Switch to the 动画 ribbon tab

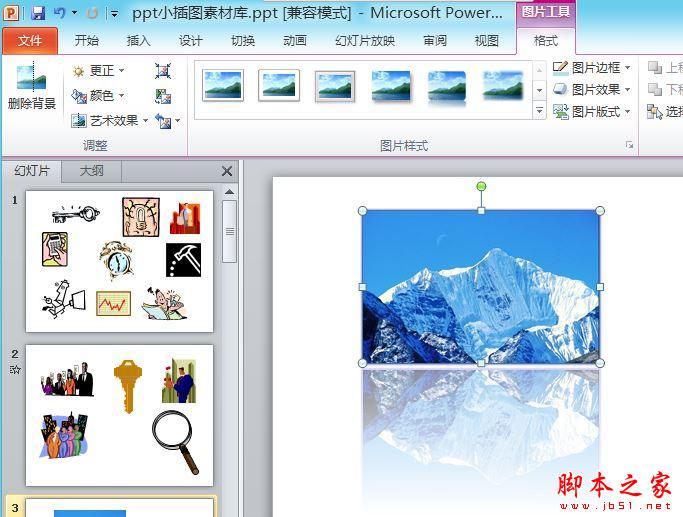click(x=295, y=41)
